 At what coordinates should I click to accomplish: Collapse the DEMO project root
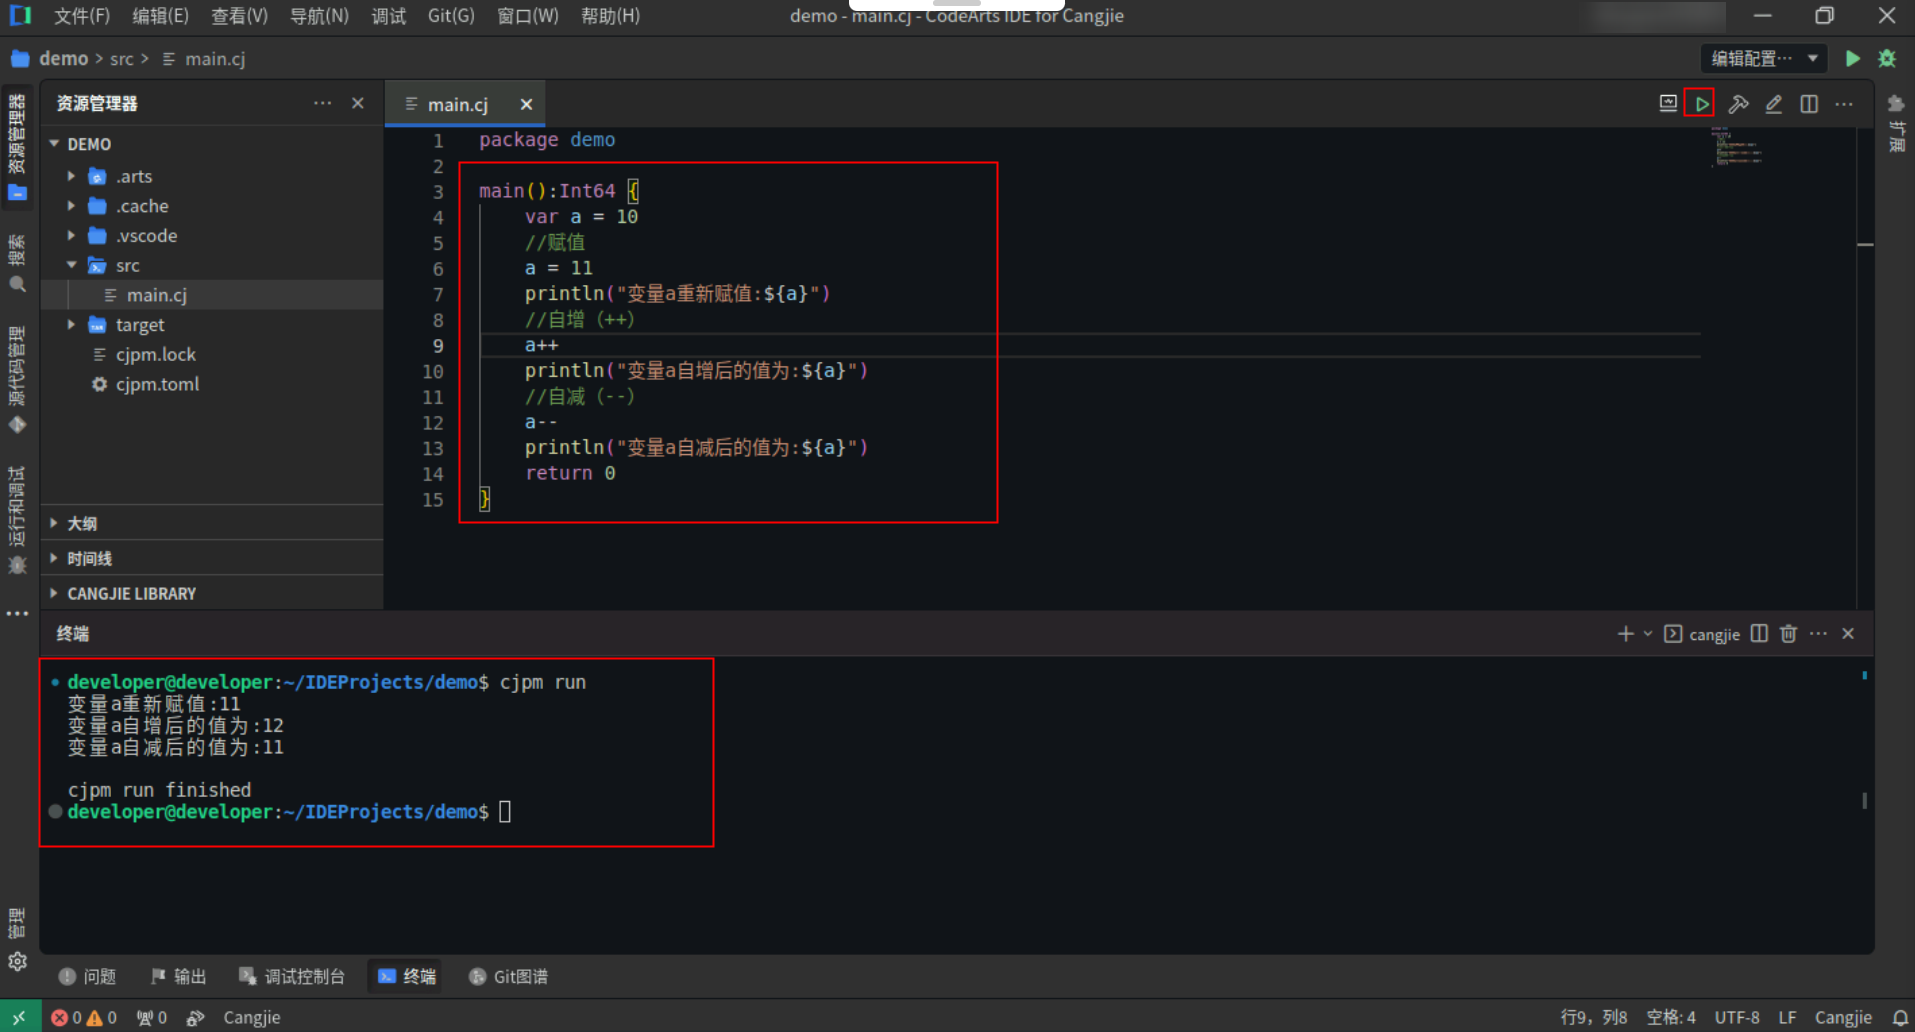(x=54, y=144)
